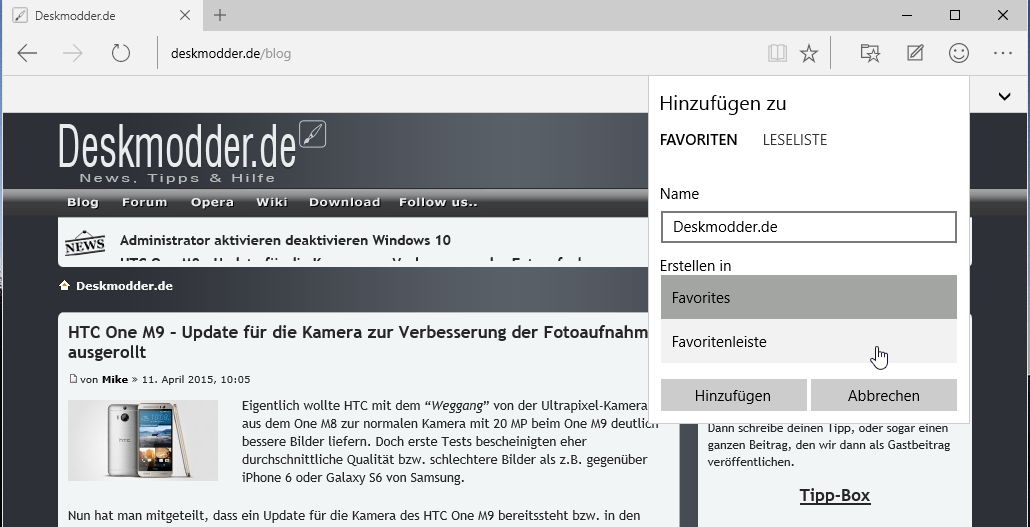Make a web note pencil icon
This screenshot has height=527, width=1030.
click(915, 53)
